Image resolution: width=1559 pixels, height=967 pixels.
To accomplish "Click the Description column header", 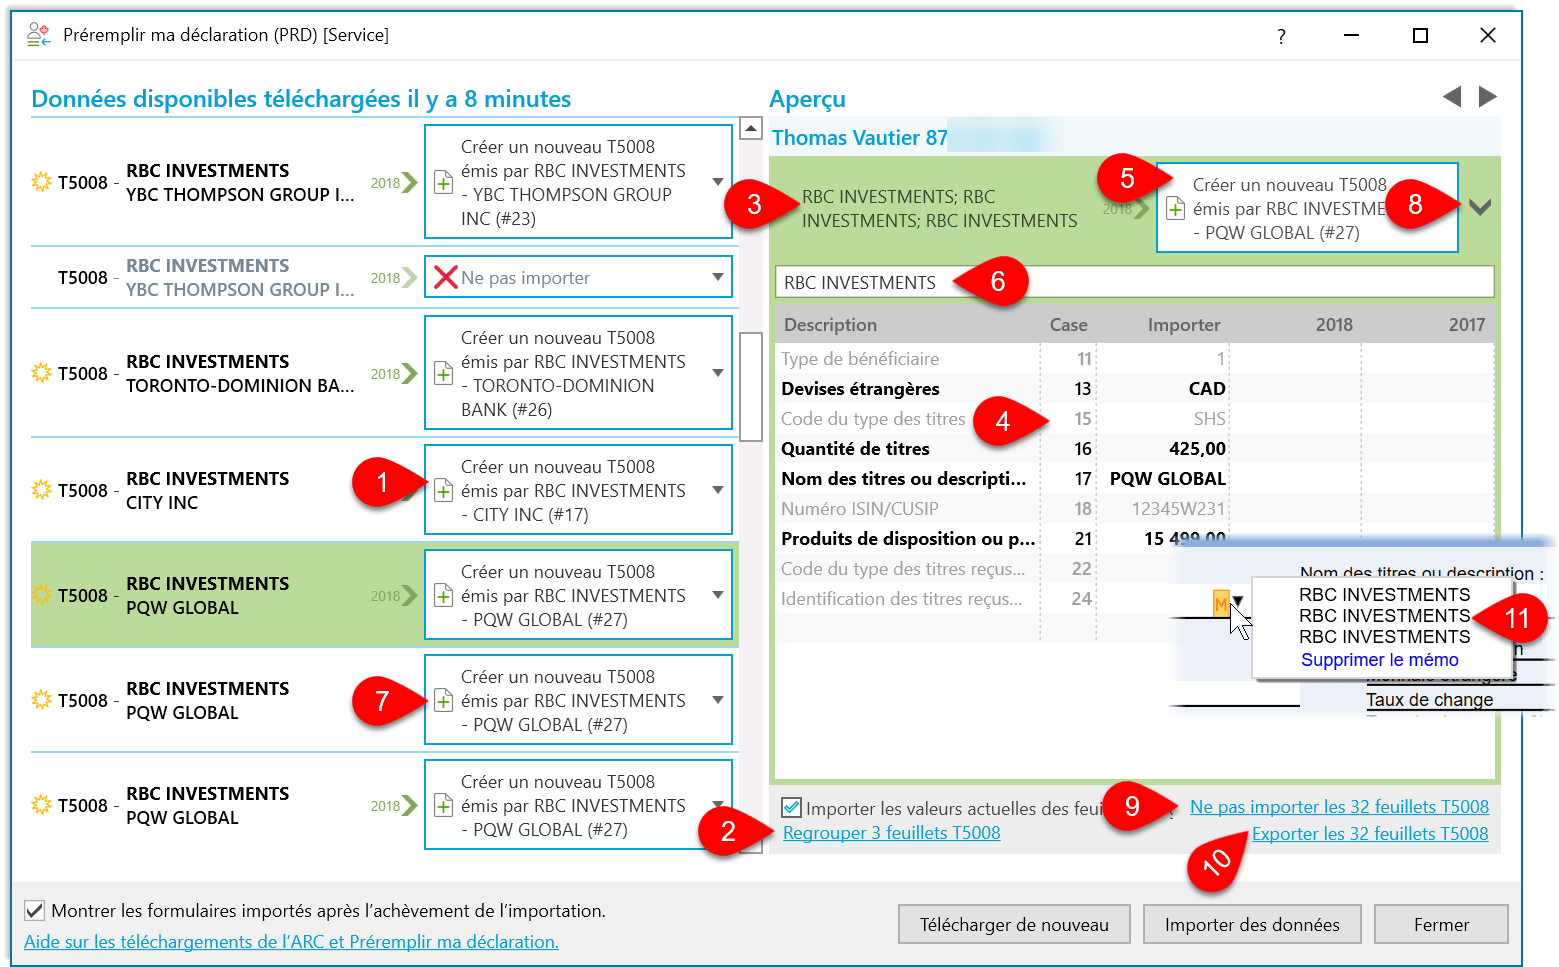I will coord(830,325).
